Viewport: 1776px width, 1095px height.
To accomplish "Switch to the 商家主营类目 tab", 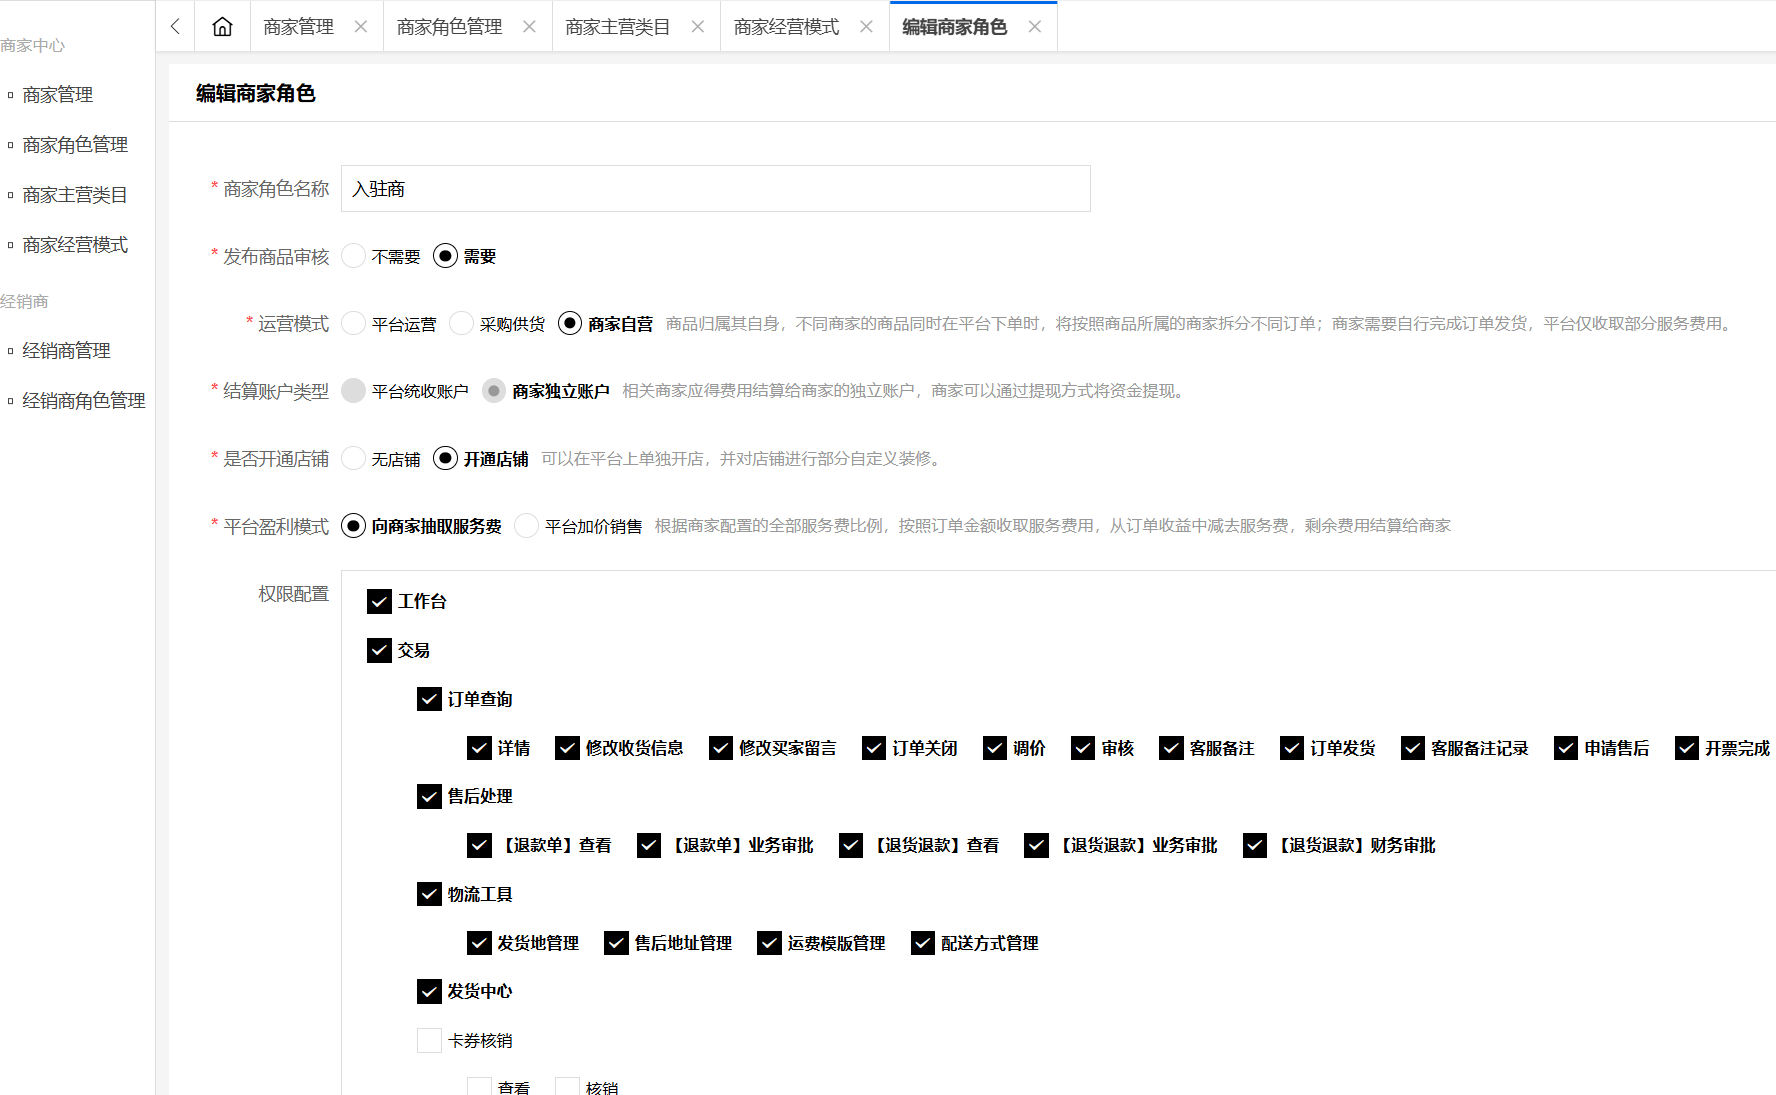I will point(617,27).
